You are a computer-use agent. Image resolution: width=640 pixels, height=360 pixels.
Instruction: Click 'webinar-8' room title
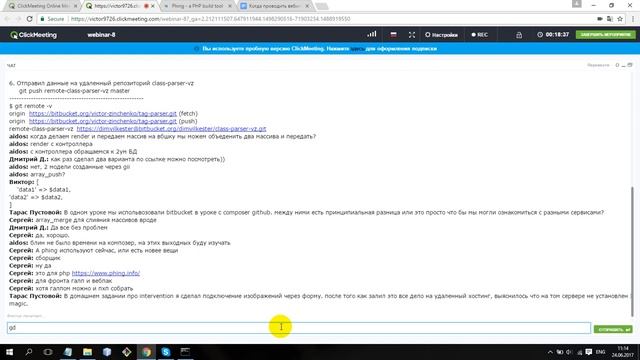coord(101,35)
